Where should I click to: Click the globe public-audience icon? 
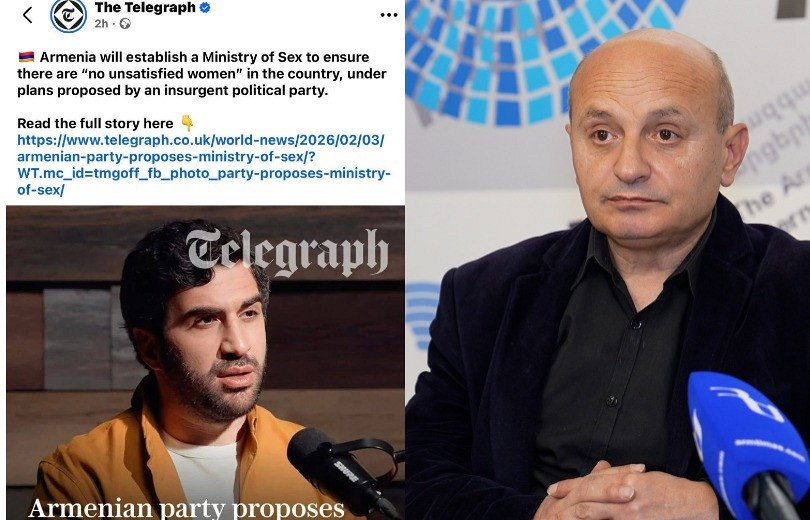[125, 24]
